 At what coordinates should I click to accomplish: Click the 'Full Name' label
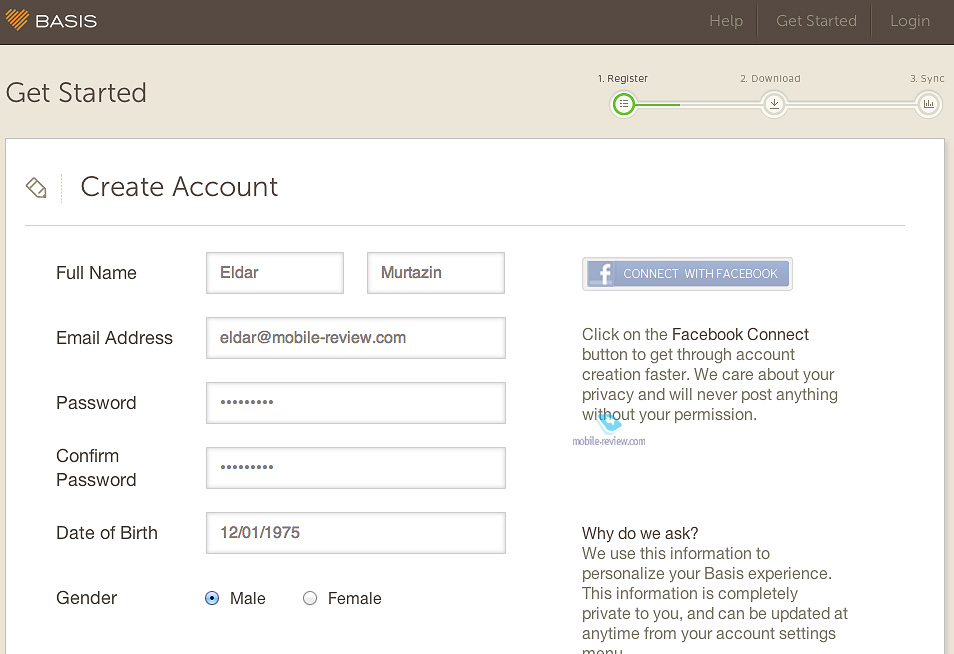96,273
